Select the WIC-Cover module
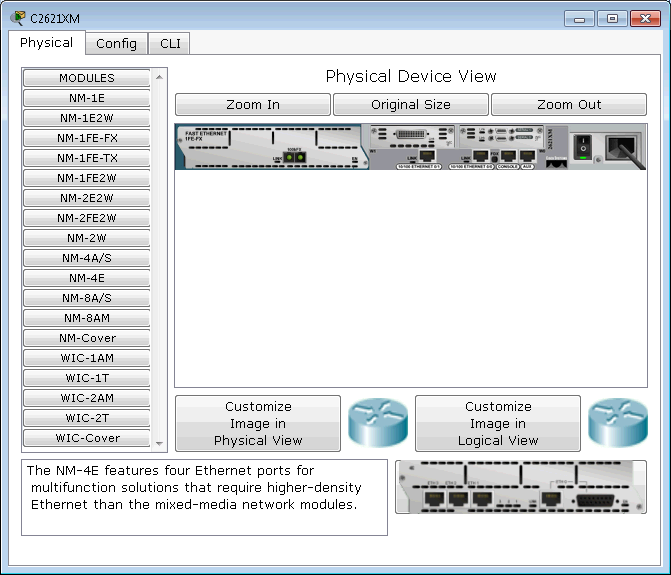The image size is (671, 575). pyautogui.click(x=87, y=438)
